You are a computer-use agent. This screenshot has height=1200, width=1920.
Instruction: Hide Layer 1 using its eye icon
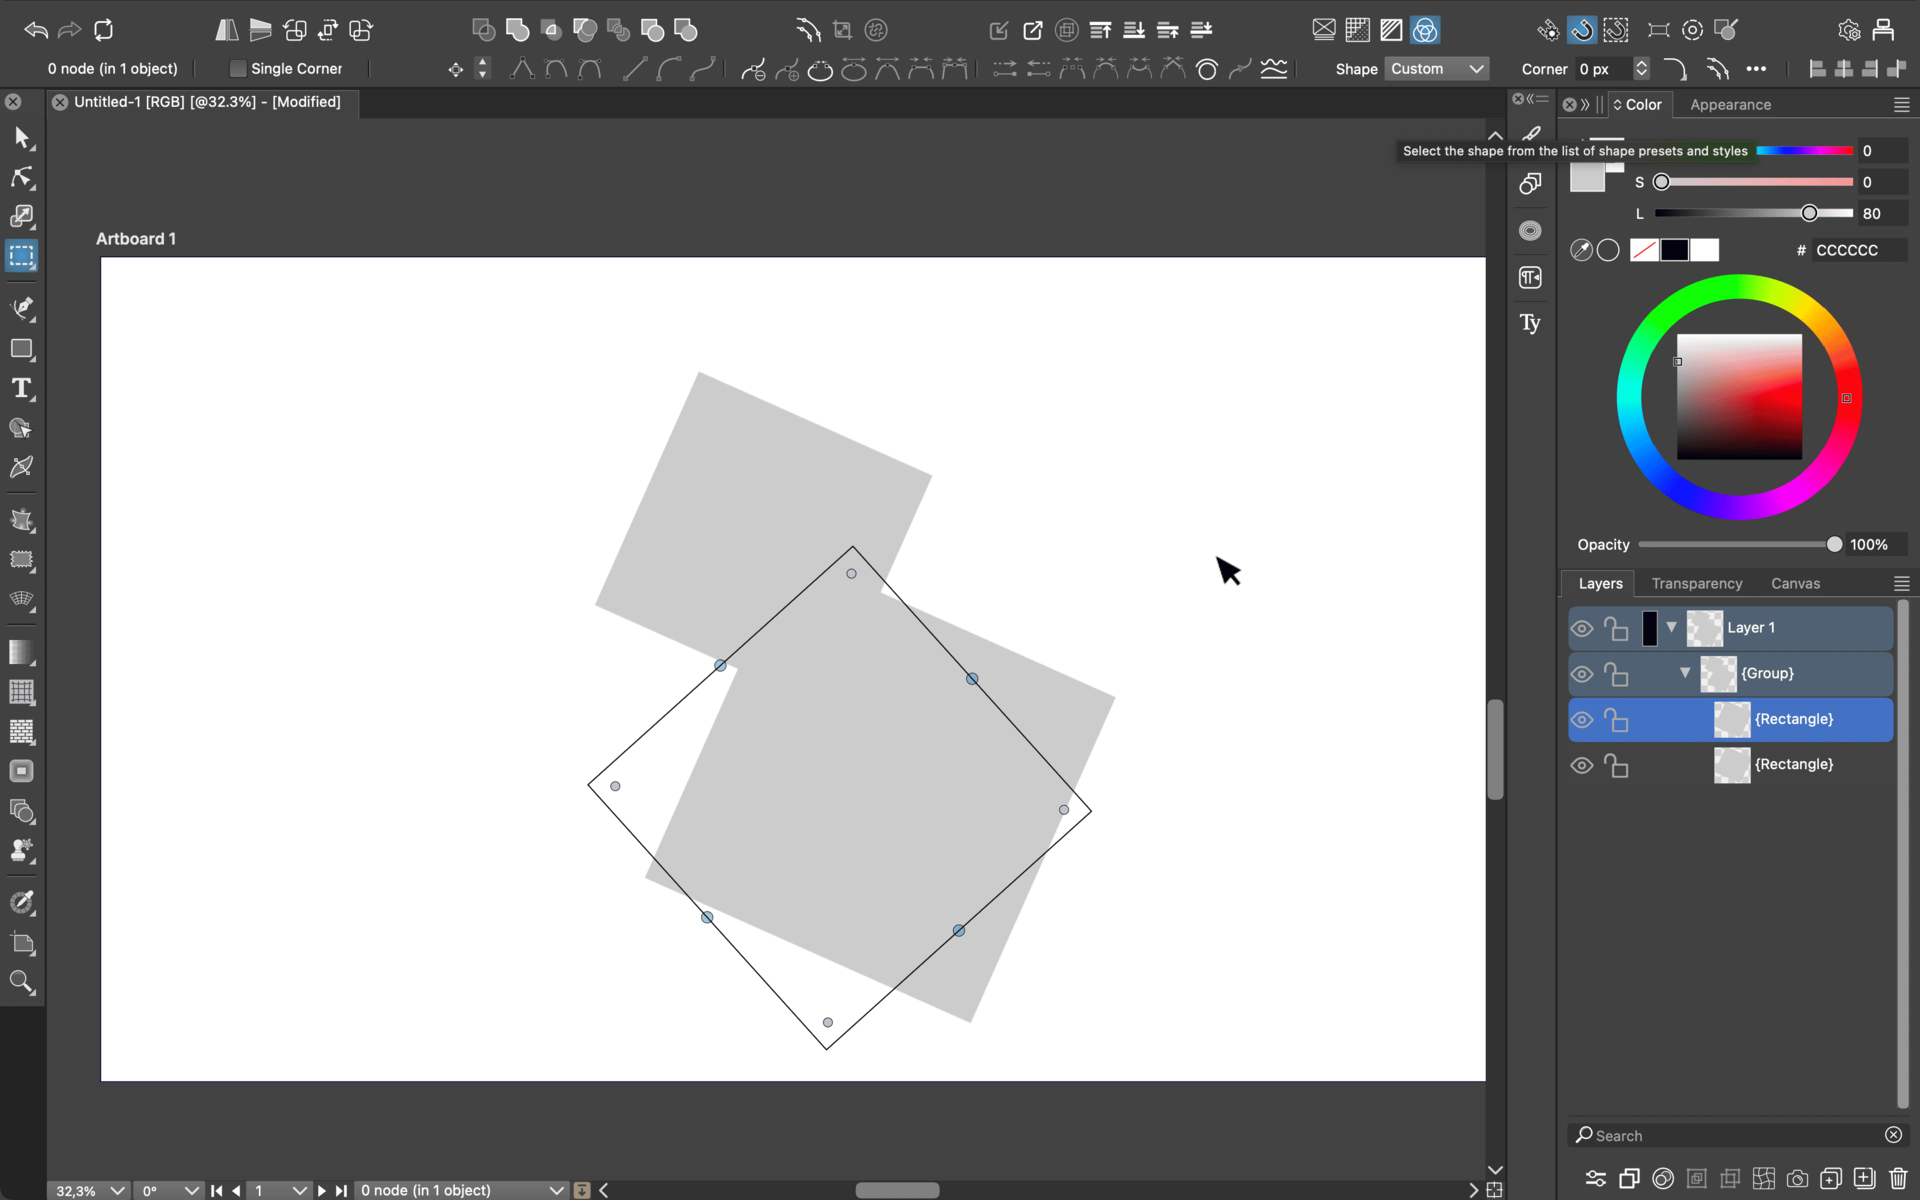point(1582,628)
